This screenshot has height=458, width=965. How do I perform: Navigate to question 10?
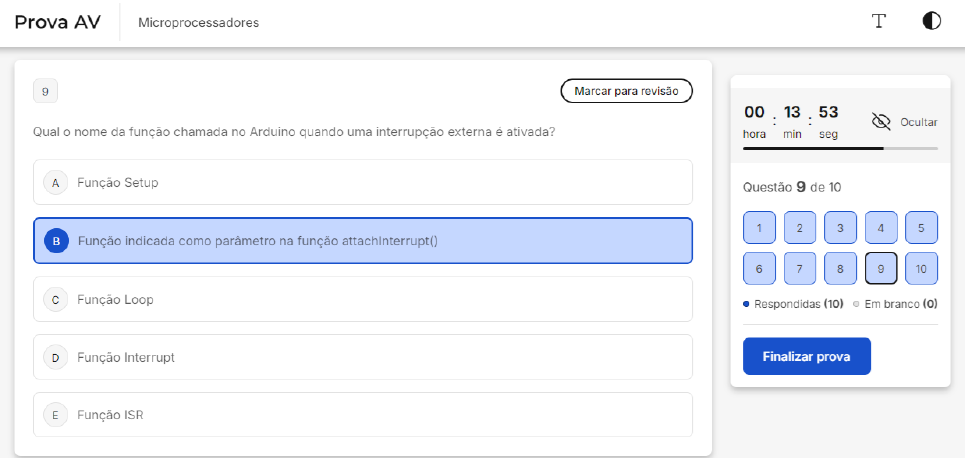click(921, 269)
